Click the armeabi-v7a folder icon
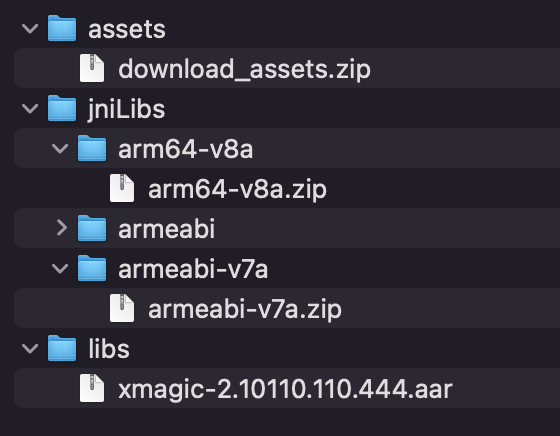The width and height of the screenshot is (560, 436). coord(92,268)
